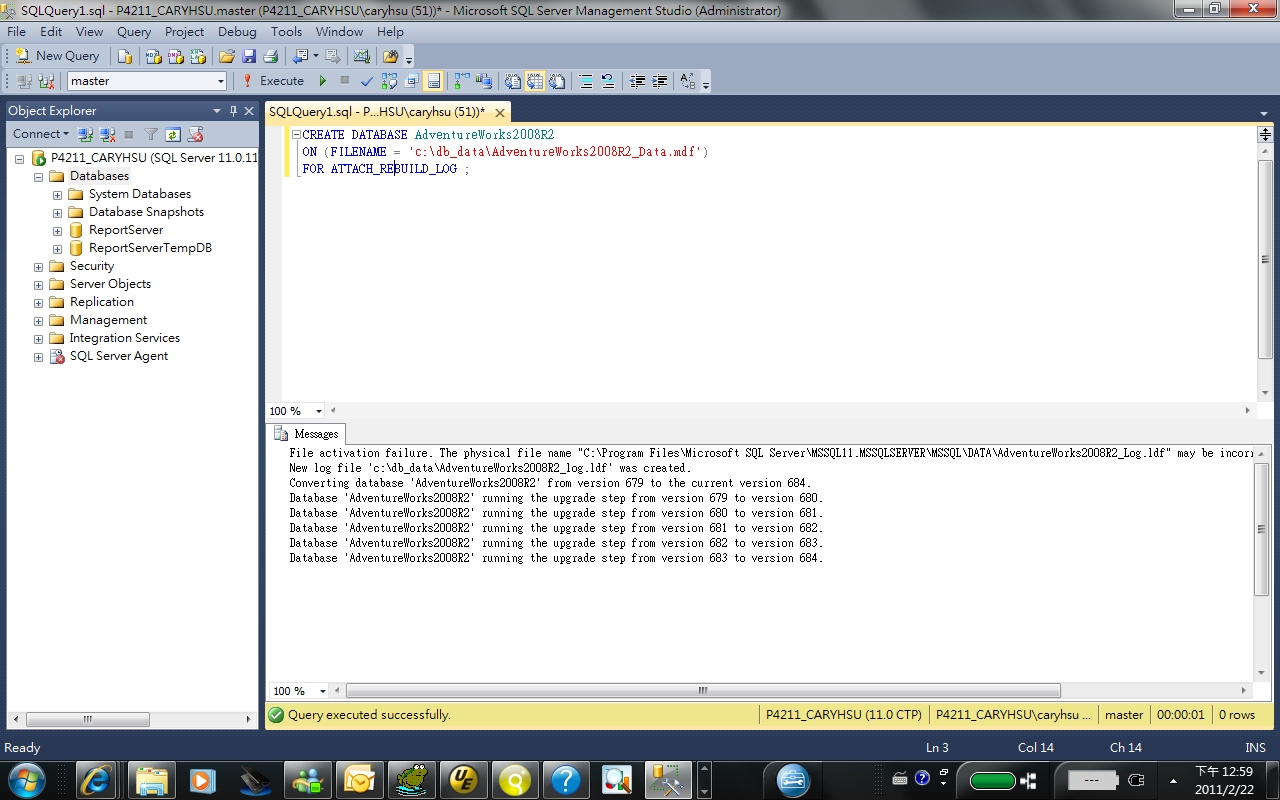Viewport: 1280px width, 800px height.
Task: Click the Filter funnel icon in Object Explorer
Action: (151, 134)
